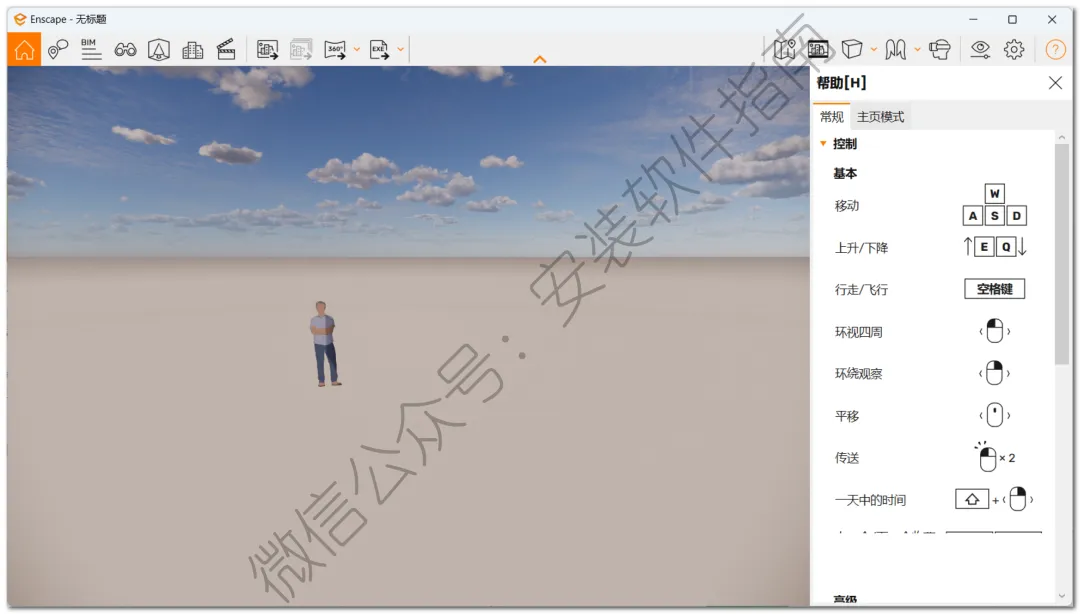Click help panel vertical scrollbar thumb
1080x614 pixels.
pos(1061,254)
